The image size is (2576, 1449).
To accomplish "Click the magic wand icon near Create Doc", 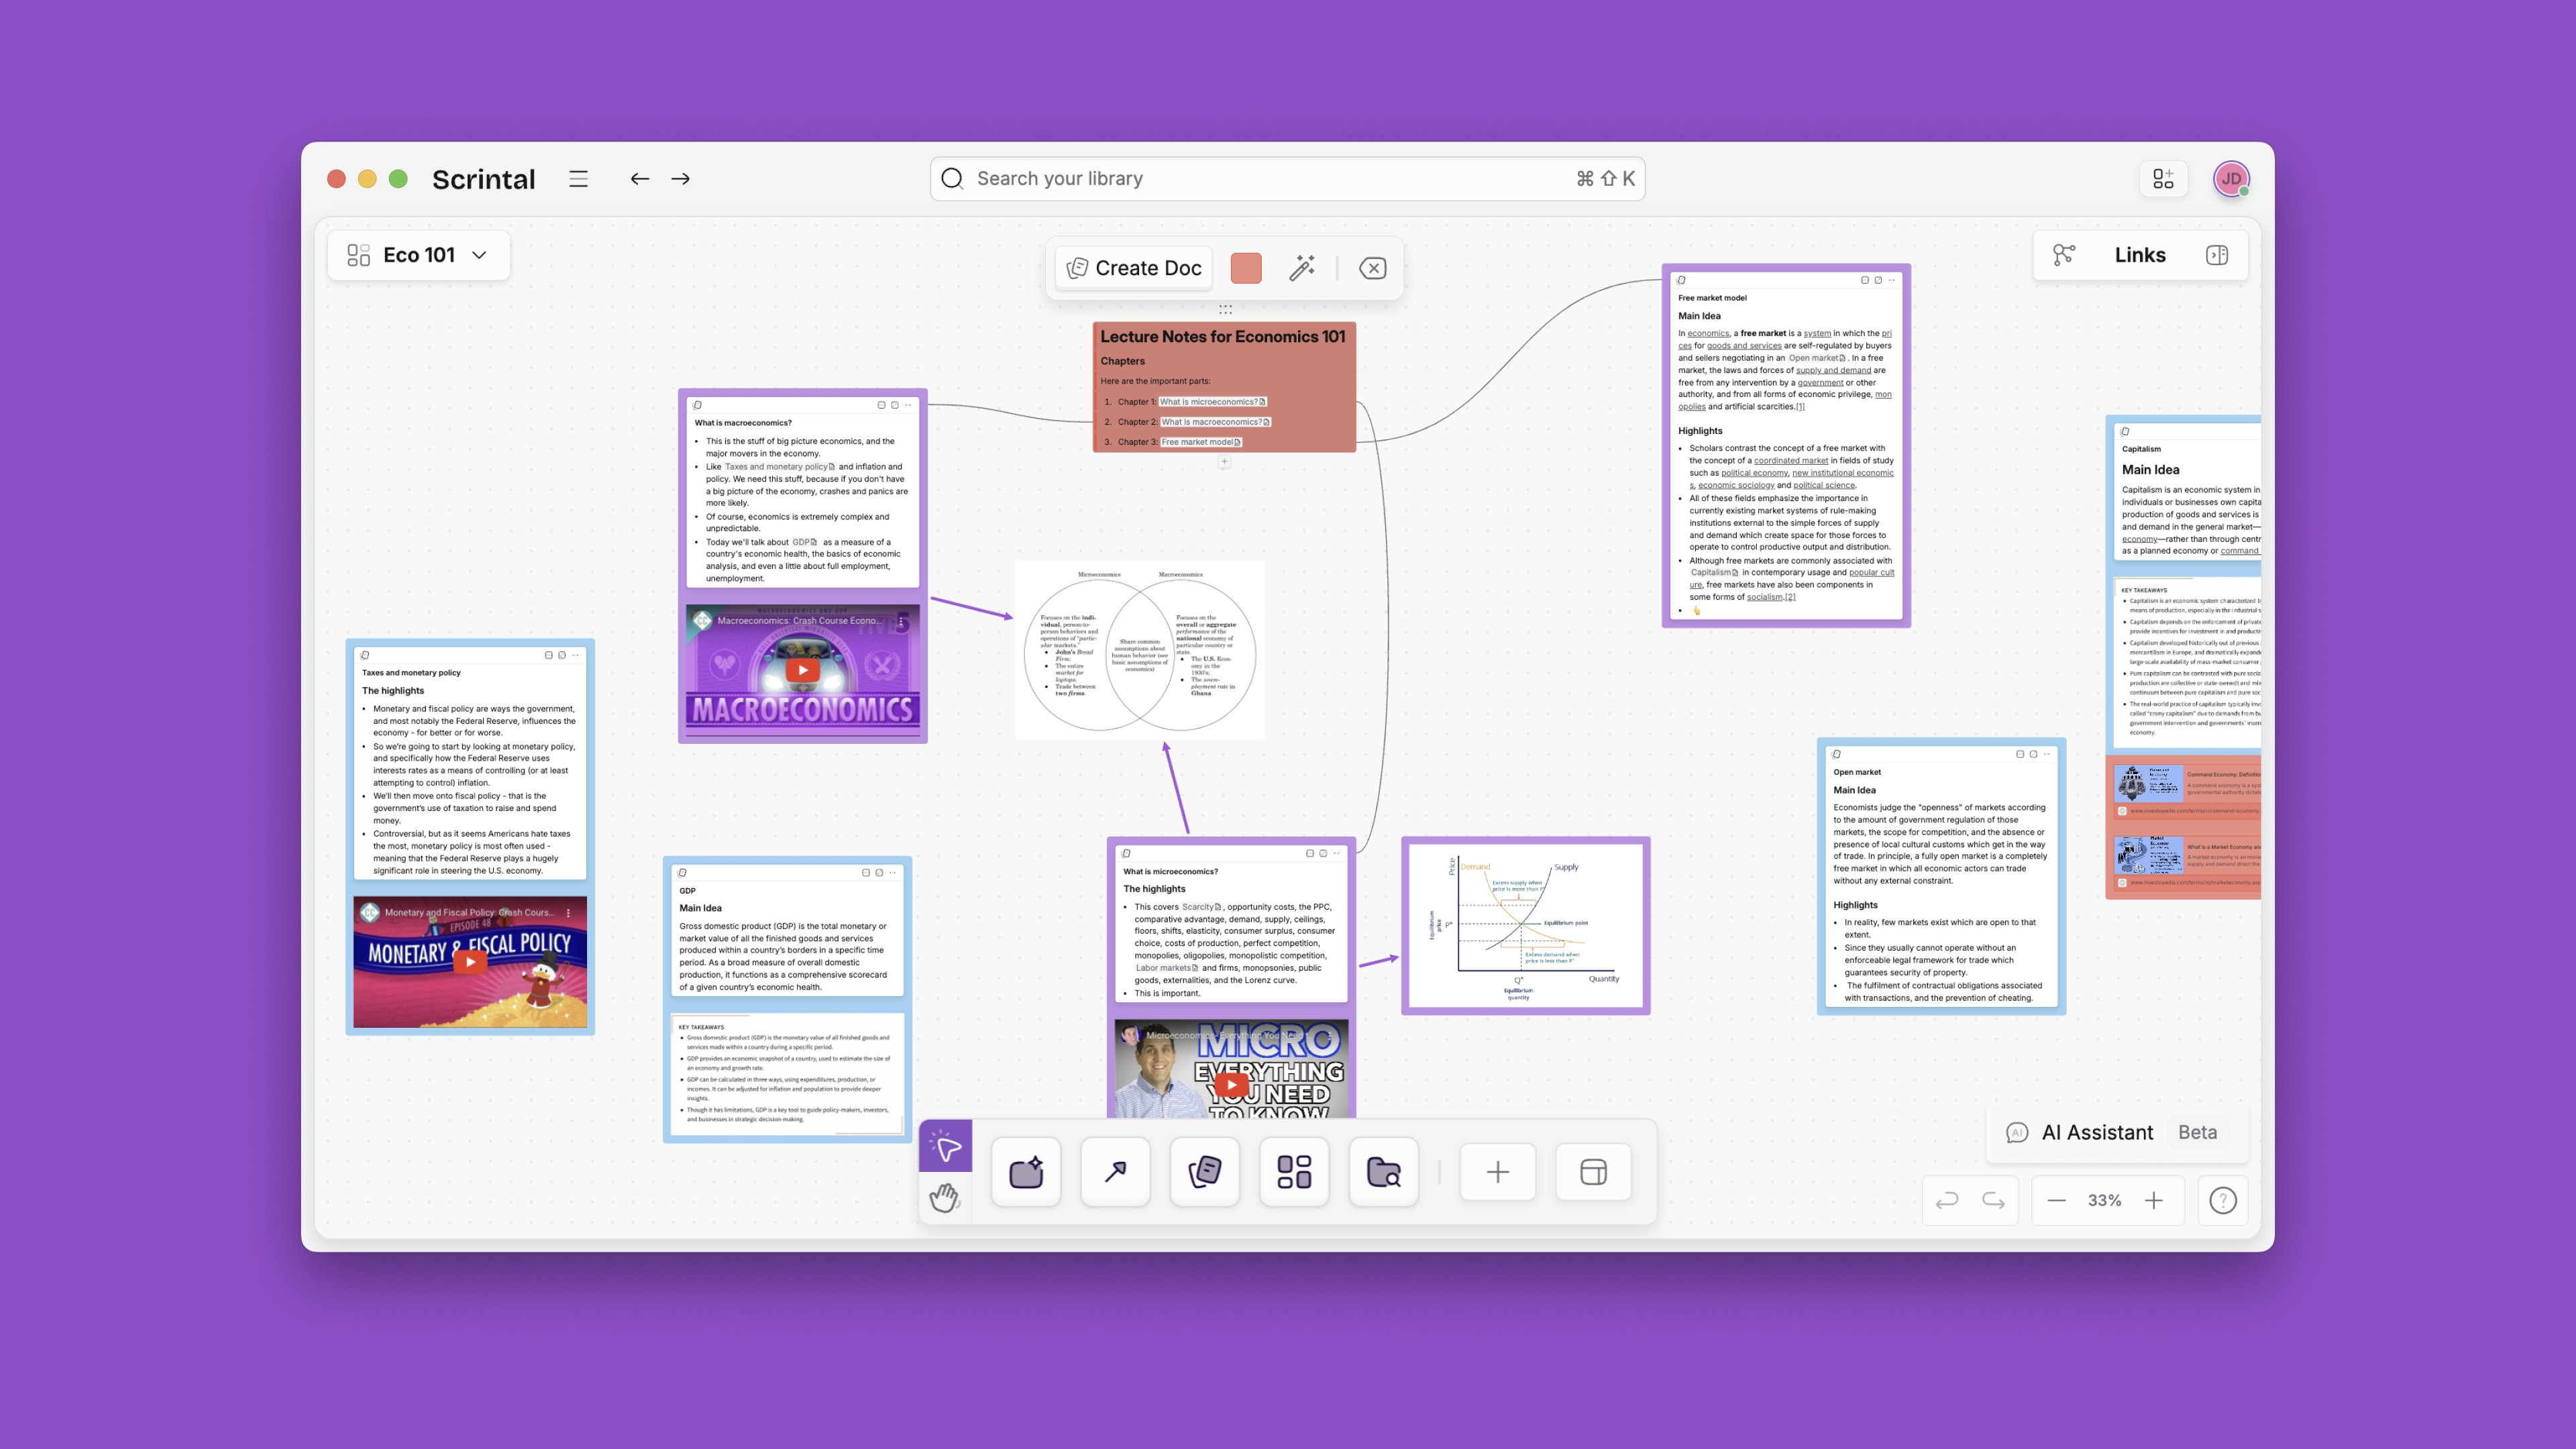I will [x=1301, y=268].
